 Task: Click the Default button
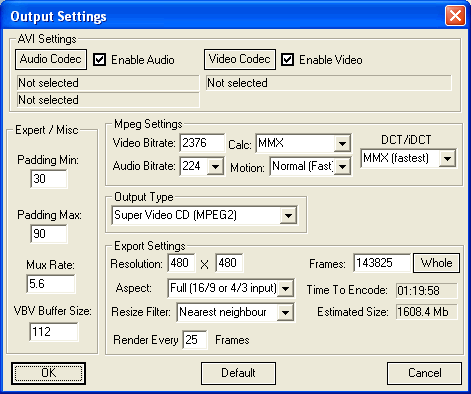pos(238,373)
